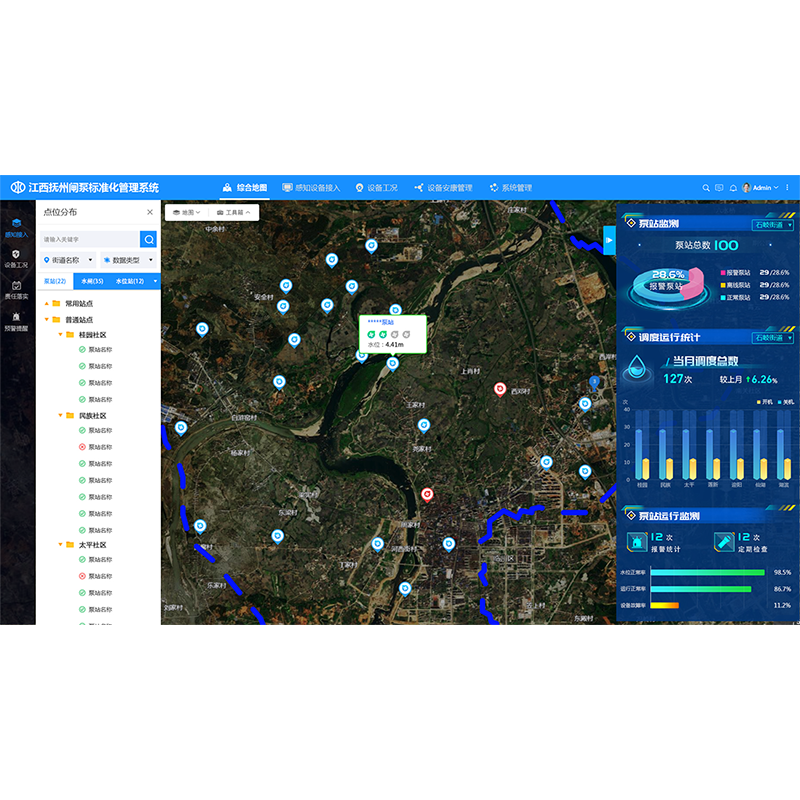Open 设备工况 sidebar icon
This screenshot has width=800, height=800.
coord(17,258)
